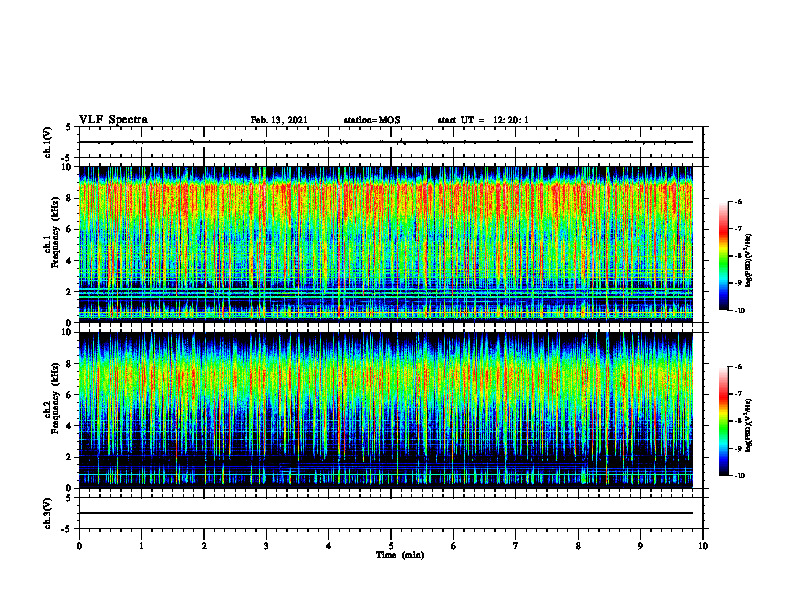
Task: Click time axis tick label "1"
Action: pyautogui.click(x=141, y=546)
